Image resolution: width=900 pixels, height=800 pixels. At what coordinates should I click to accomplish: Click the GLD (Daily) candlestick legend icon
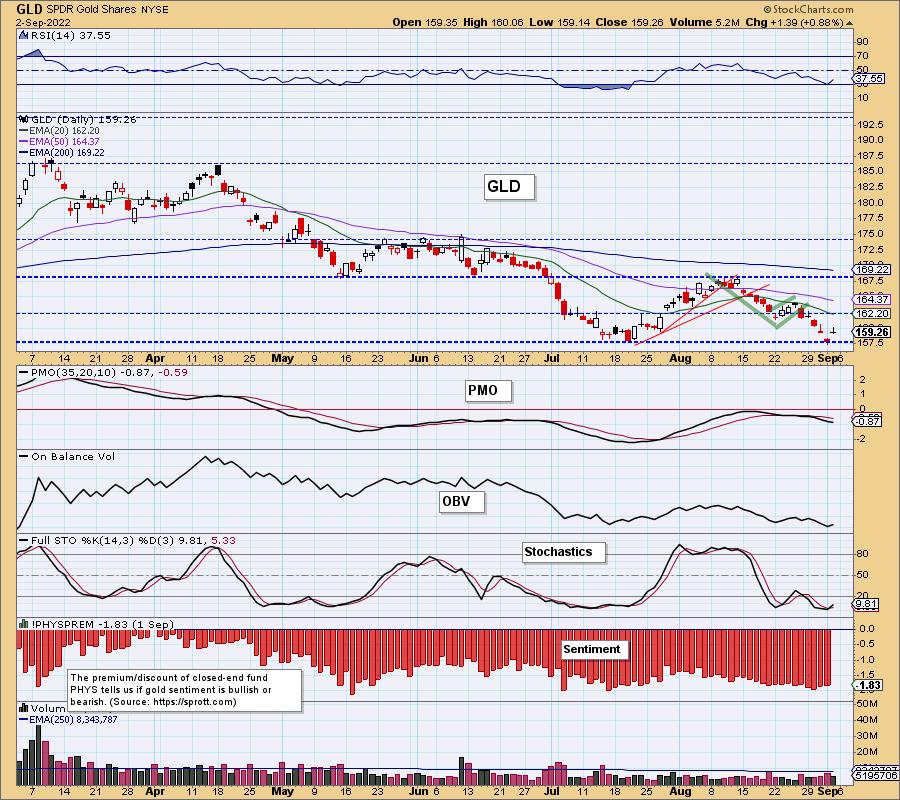[x=24, y=119]
